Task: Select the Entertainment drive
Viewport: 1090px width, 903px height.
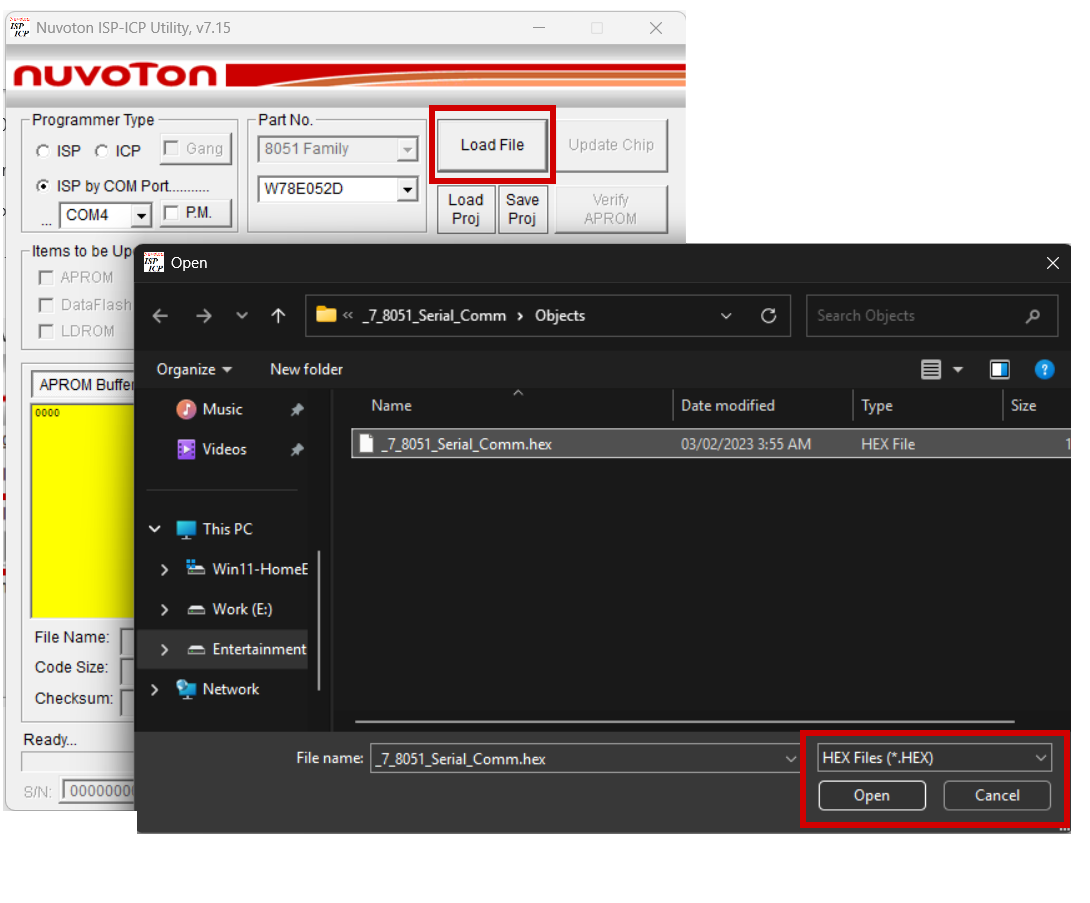Action: click(x=259, y=649)
